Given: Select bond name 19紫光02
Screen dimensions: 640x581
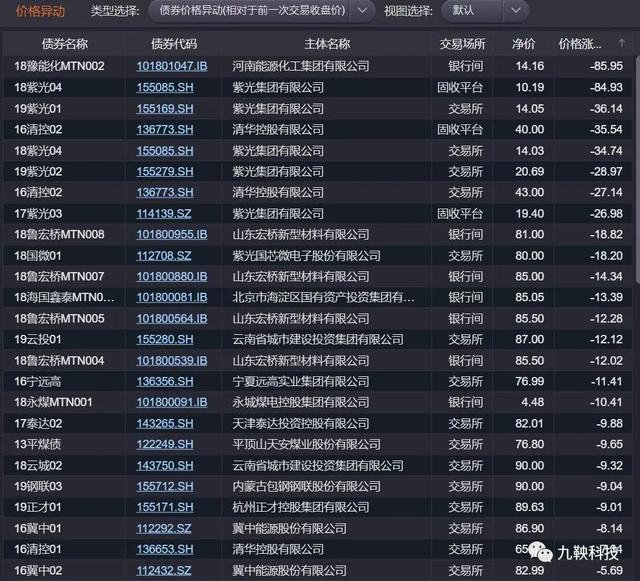Looking at the screenshot, I should [x=38, y=171].
